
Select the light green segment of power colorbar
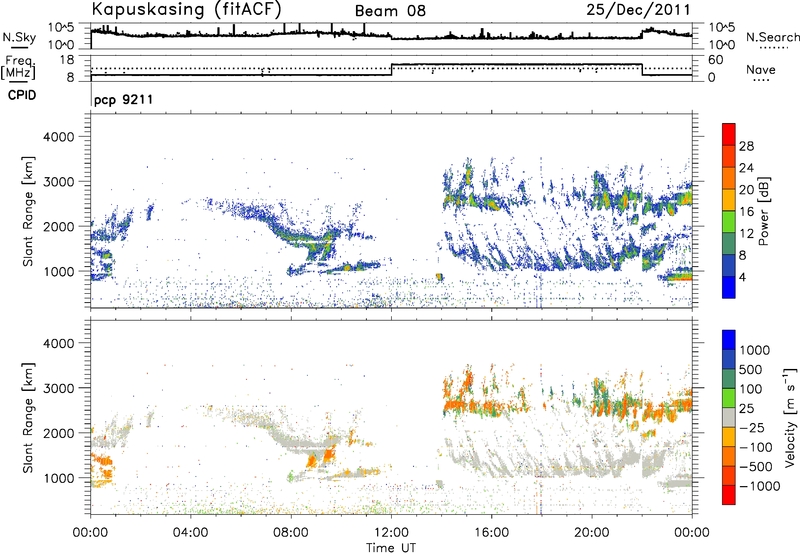729,222
